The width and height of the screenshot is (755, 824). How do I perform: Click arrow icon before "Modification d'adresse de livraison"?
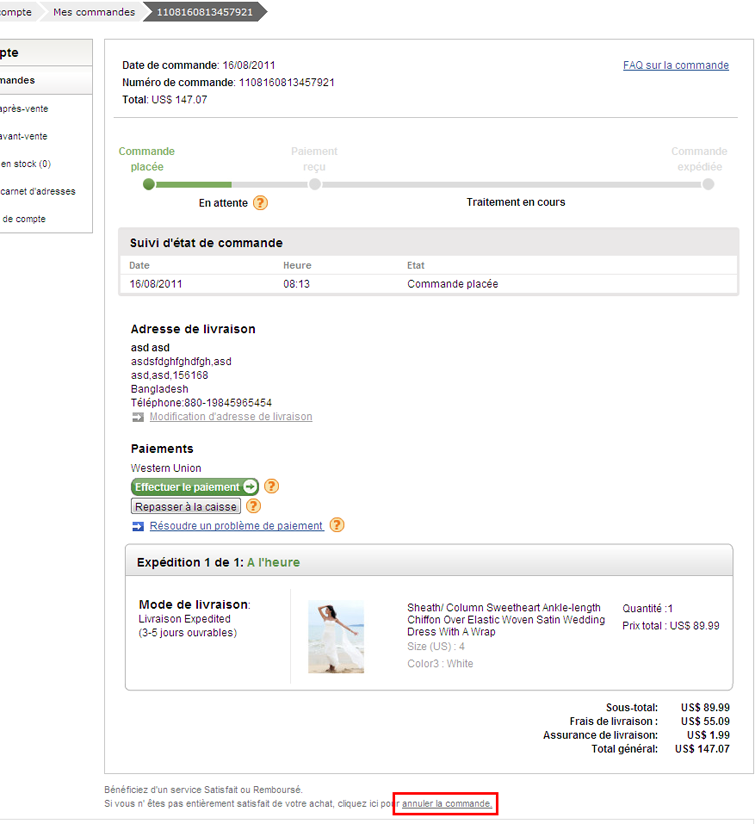click(138, 417)
